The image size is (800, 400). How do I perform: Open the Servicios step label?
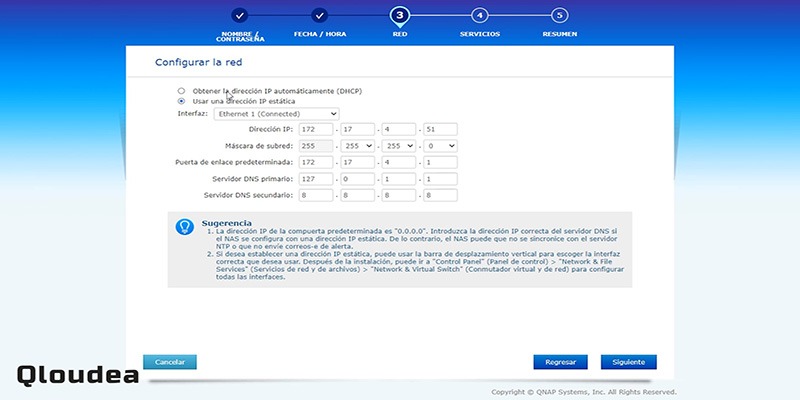pos(480,34)
